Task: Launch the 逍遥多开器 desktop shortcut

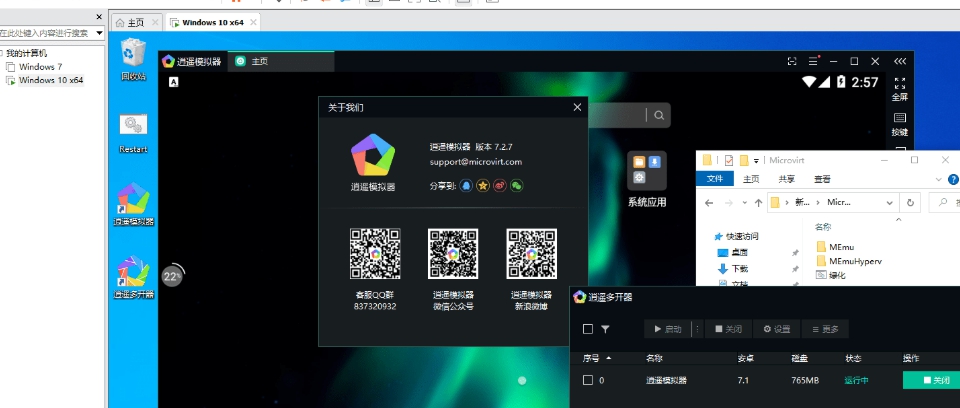Action: tap(133, 278)
